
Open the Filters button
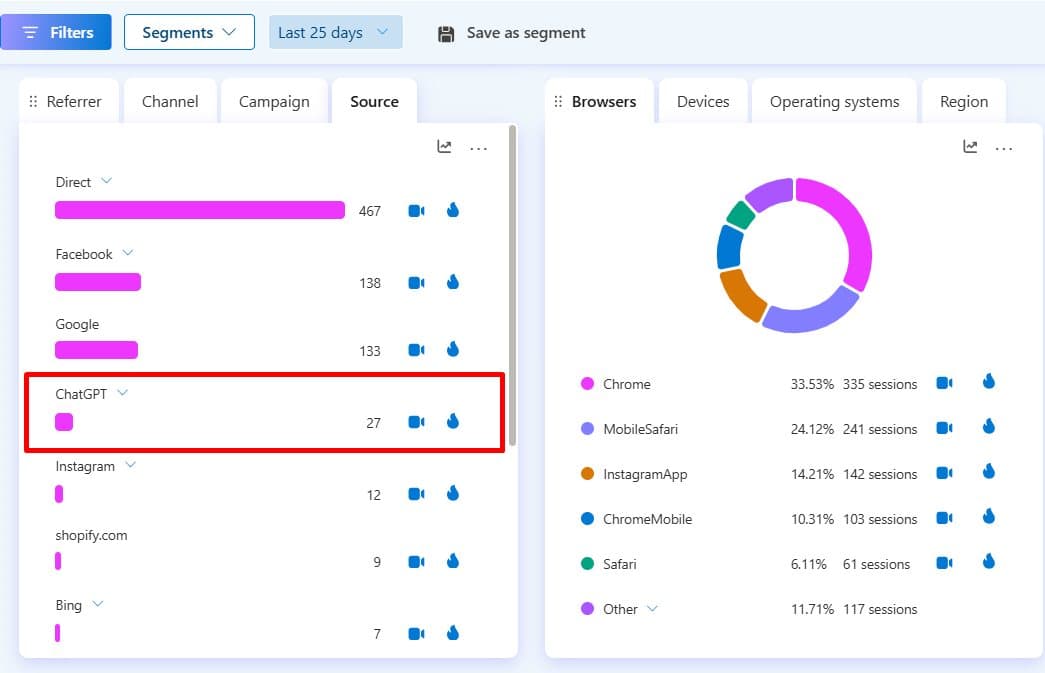point(56,32)
